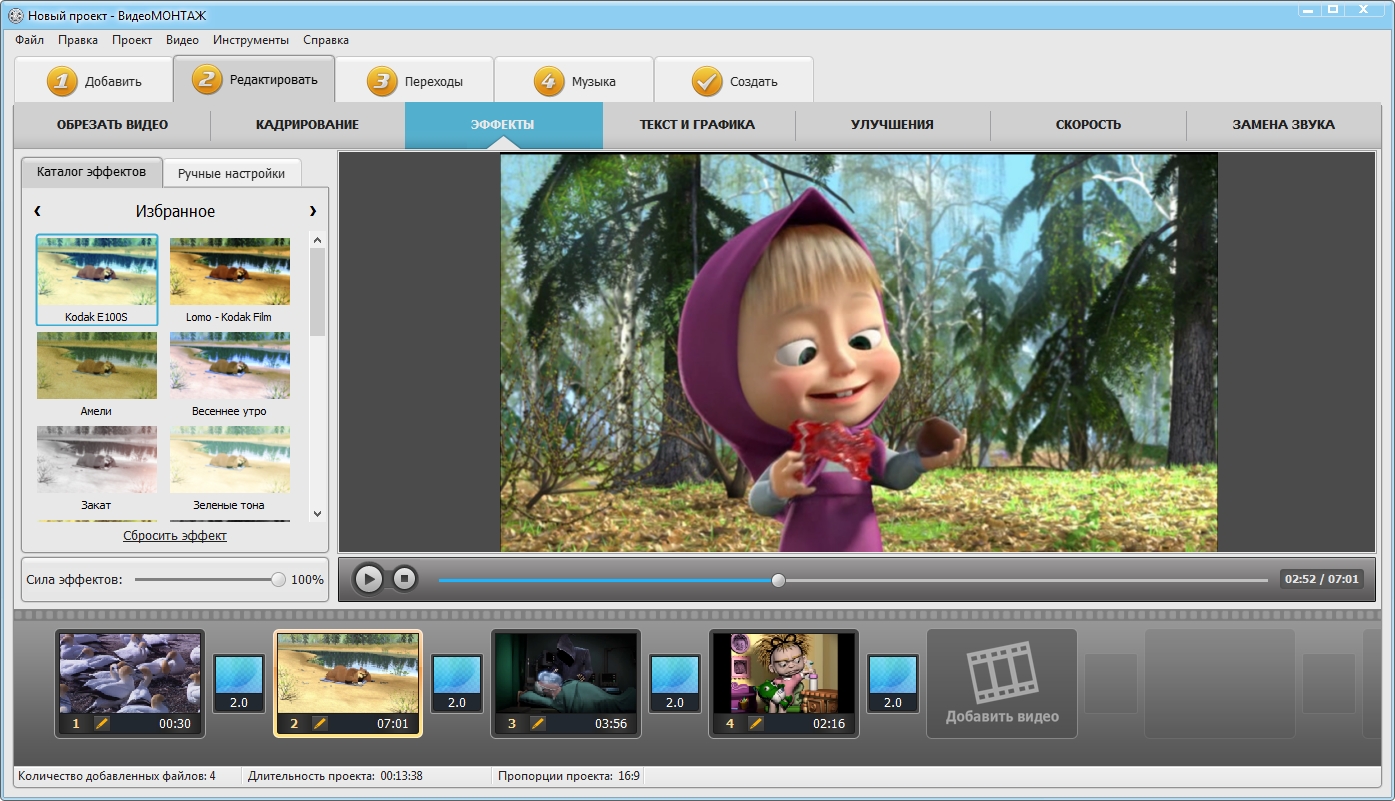The height and width of the screenshot is (801, 1395).
Task: Apply the Зеленые тона effect
Action: click(x=229, y=469)
